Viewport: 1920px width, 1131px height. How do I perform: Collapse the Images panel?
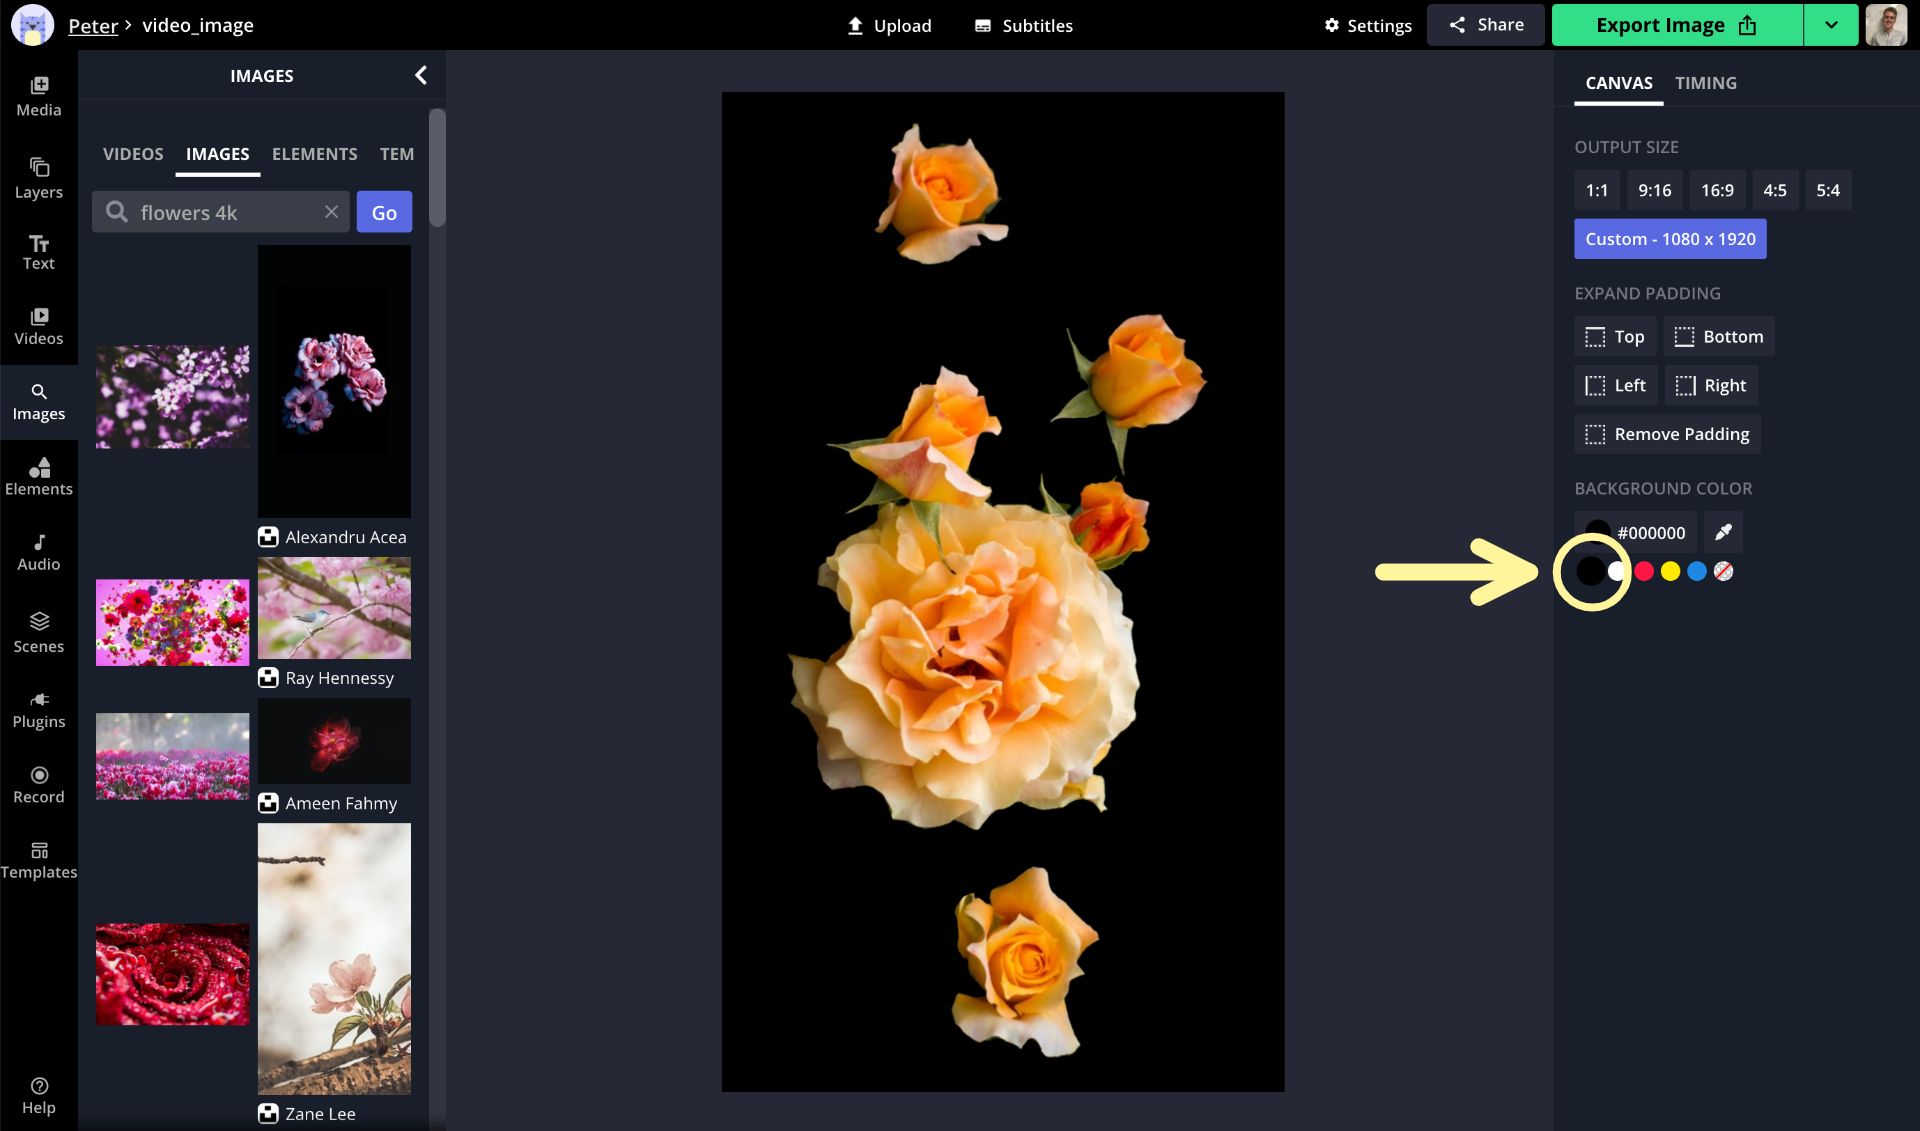click(x=419, y=75)
